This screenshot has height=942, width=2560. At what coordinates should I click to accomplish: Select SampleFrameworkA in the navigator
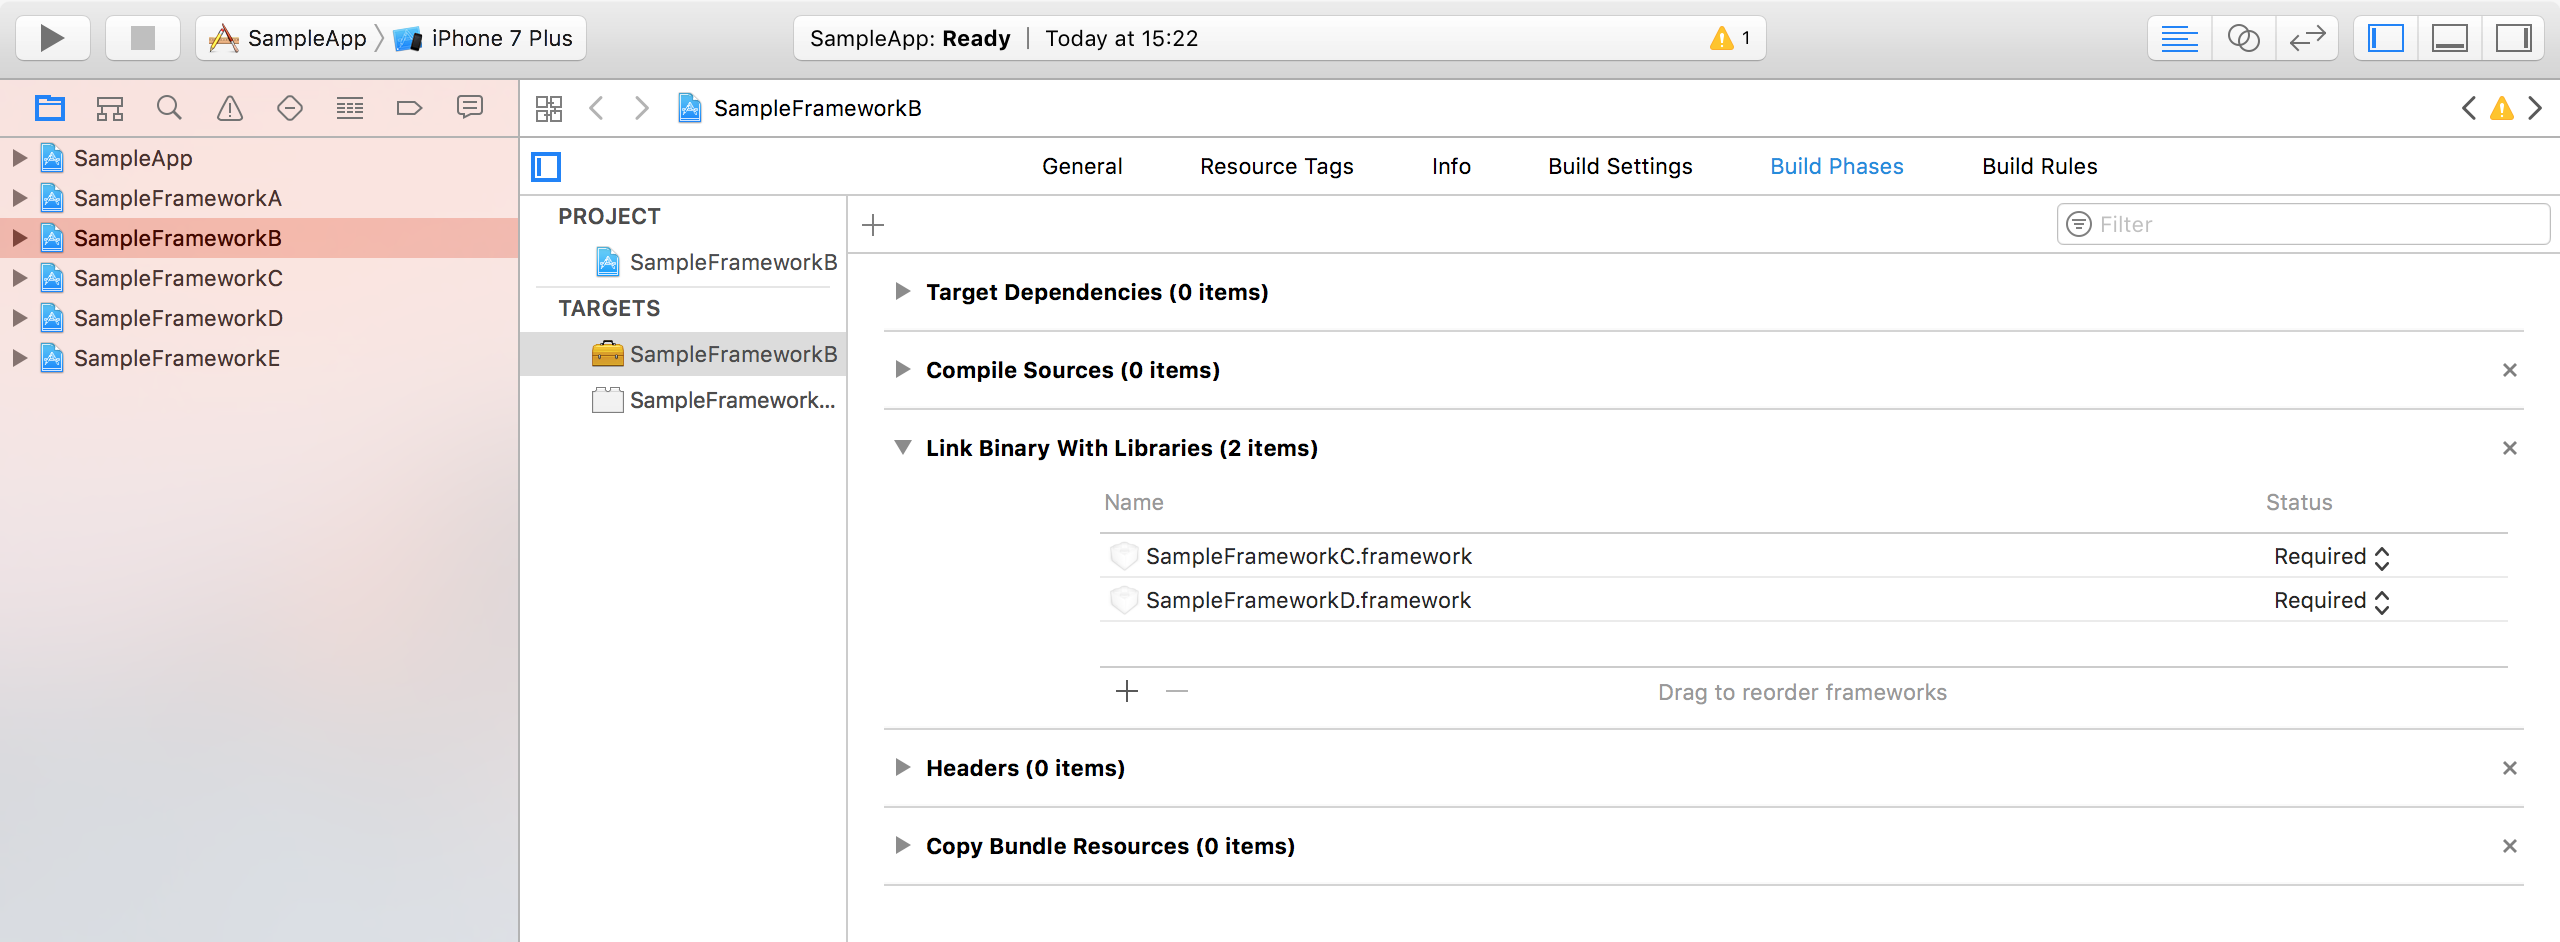pyautogui.click(x=259, y=198)
